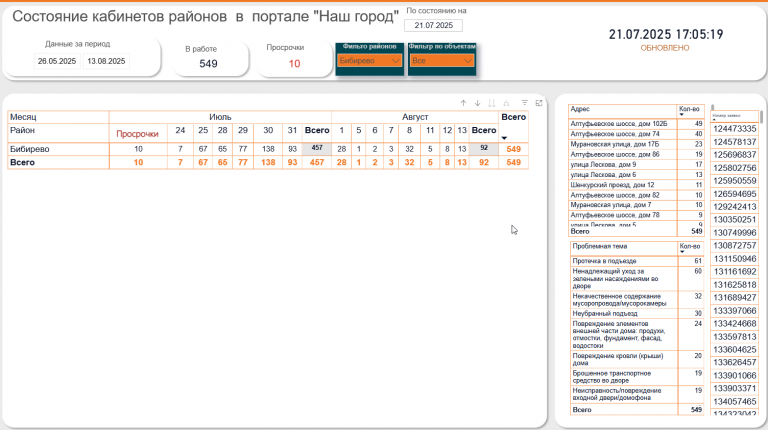768x430 pixels.
Task: Select request number 129242413
Action: pyautogui.click(x=735, y=207)
